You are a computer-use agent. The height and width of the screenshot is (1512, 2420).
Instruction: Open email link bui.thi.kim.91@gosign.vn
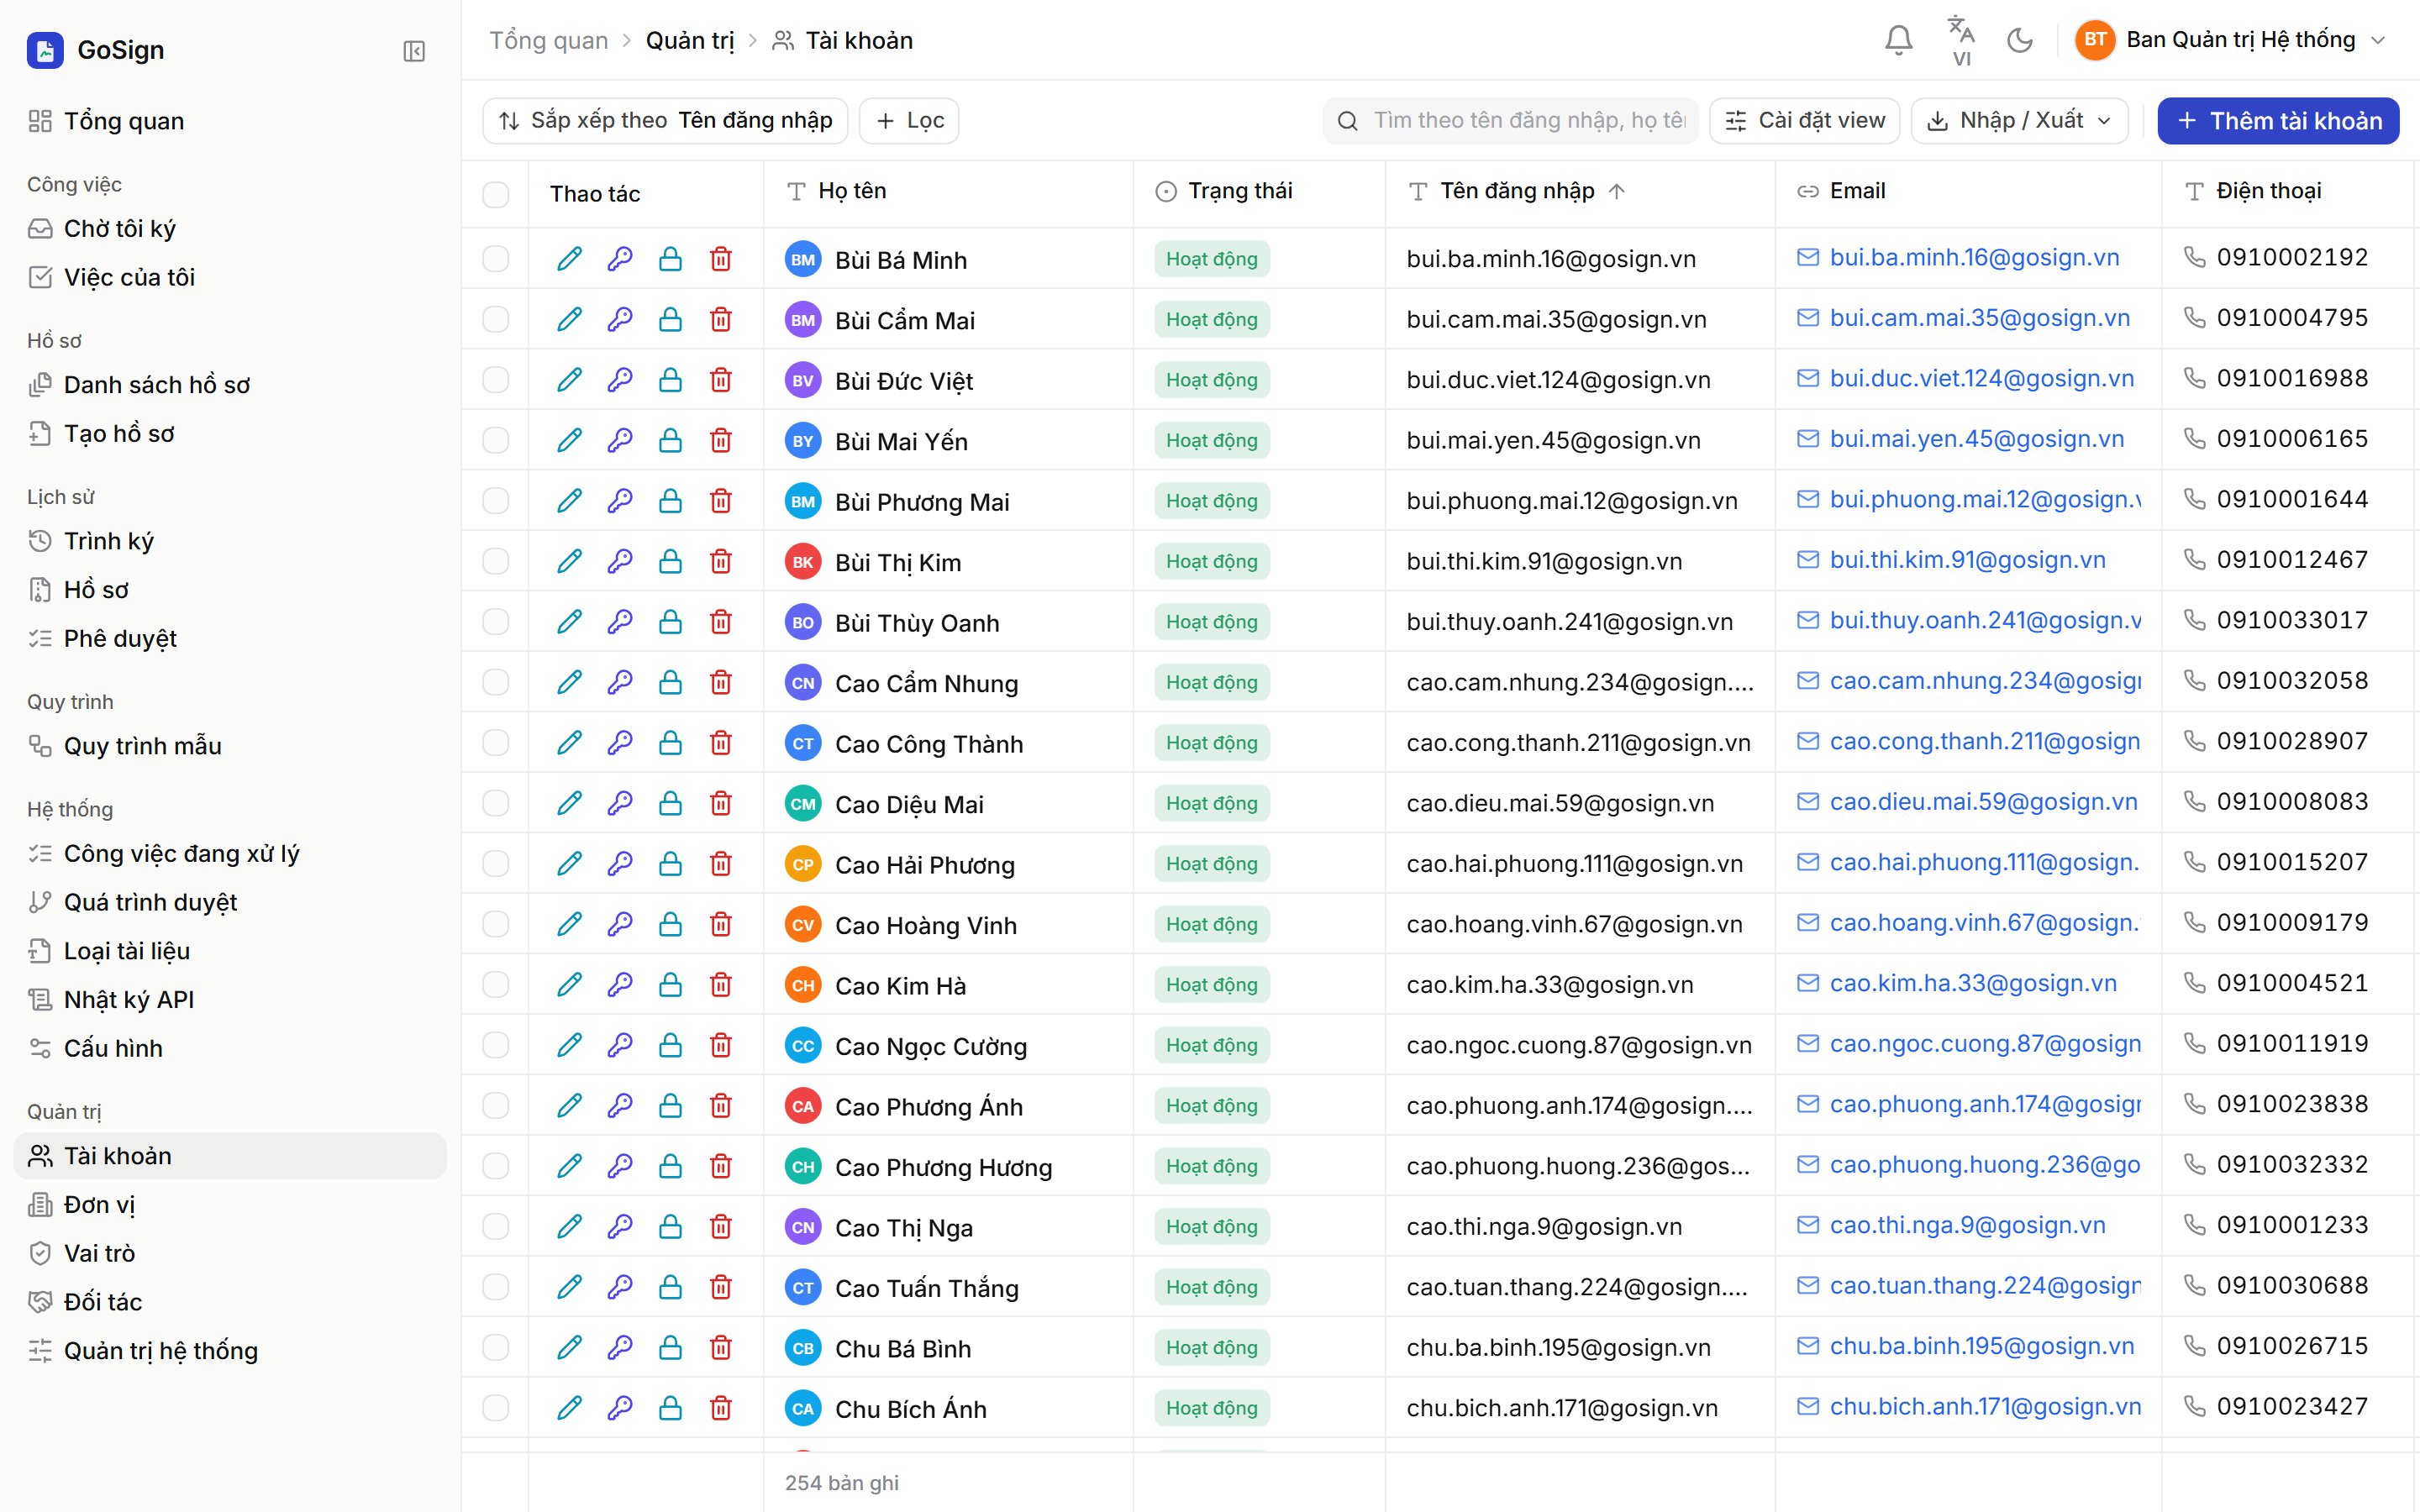click(x=1967, y=560)
